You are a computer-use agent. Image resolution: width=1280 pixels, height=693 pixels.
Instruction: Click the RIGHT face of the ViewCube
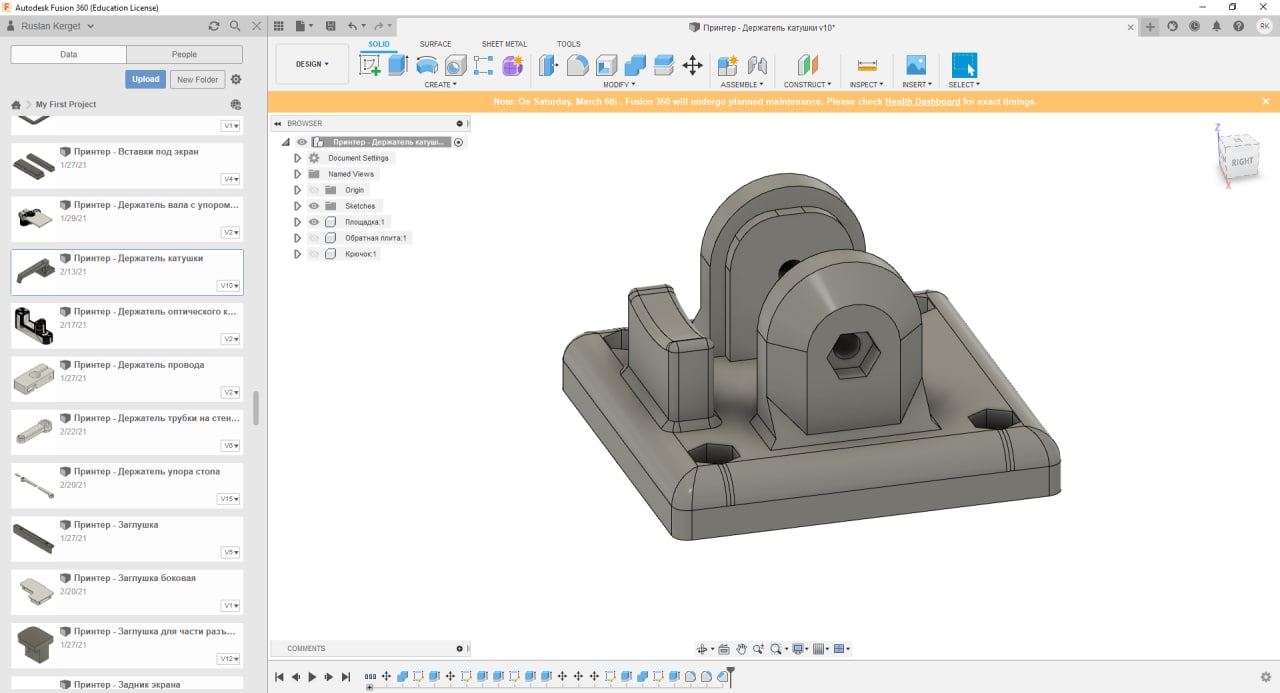1241,161
